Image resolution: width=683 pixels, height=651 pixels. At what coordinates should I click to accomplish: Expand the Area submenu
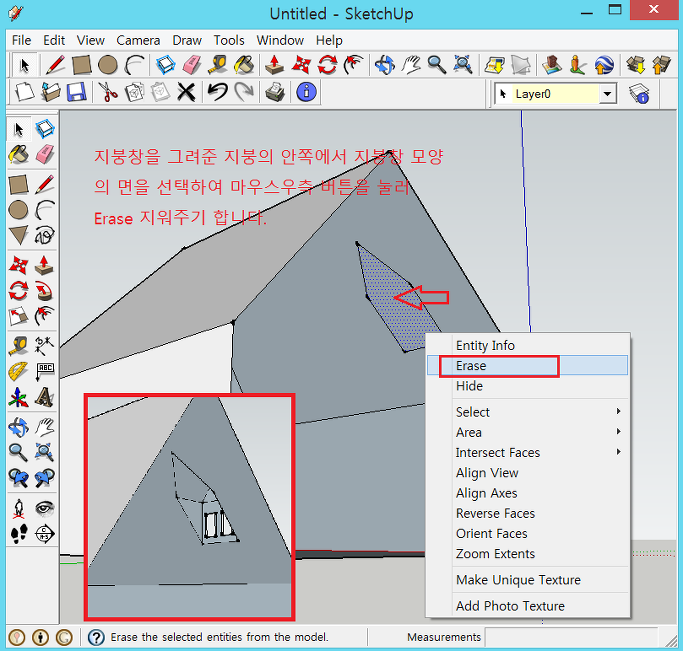tap(527, 432)
